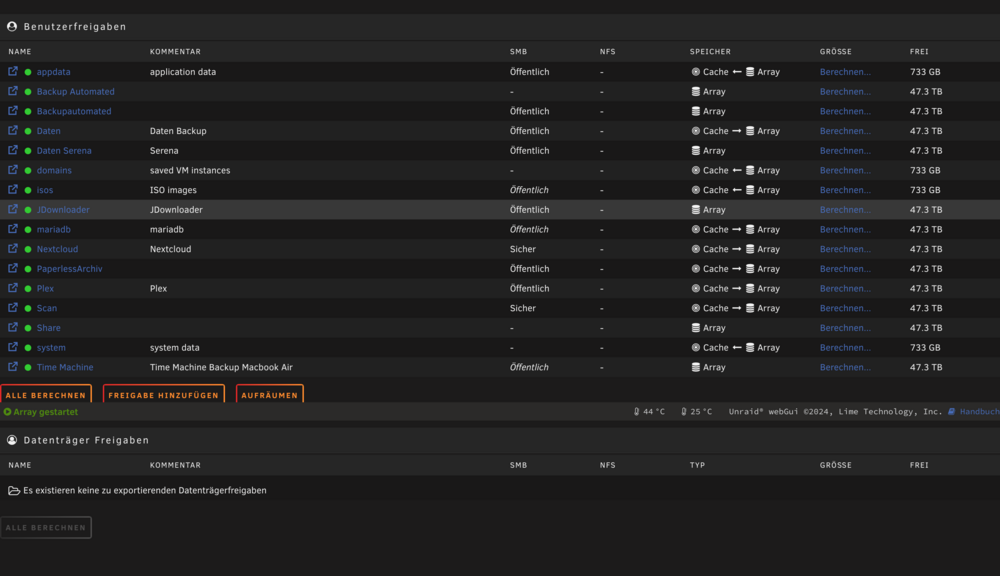The image size is (1000, 576).
Task: Open the Handbuch link in footer
Action: (979, 412)
